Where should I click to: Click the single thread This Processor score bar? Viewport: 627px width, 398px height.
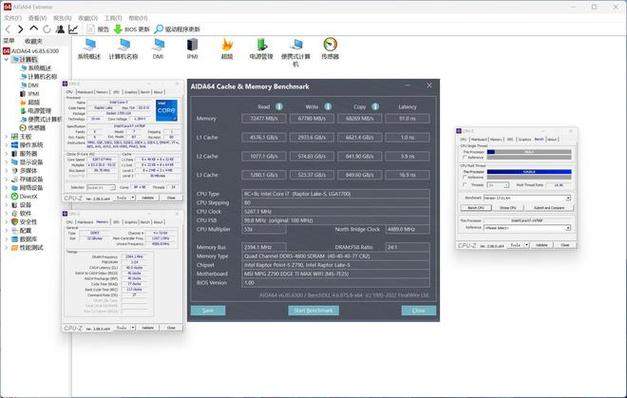point(529,152)
